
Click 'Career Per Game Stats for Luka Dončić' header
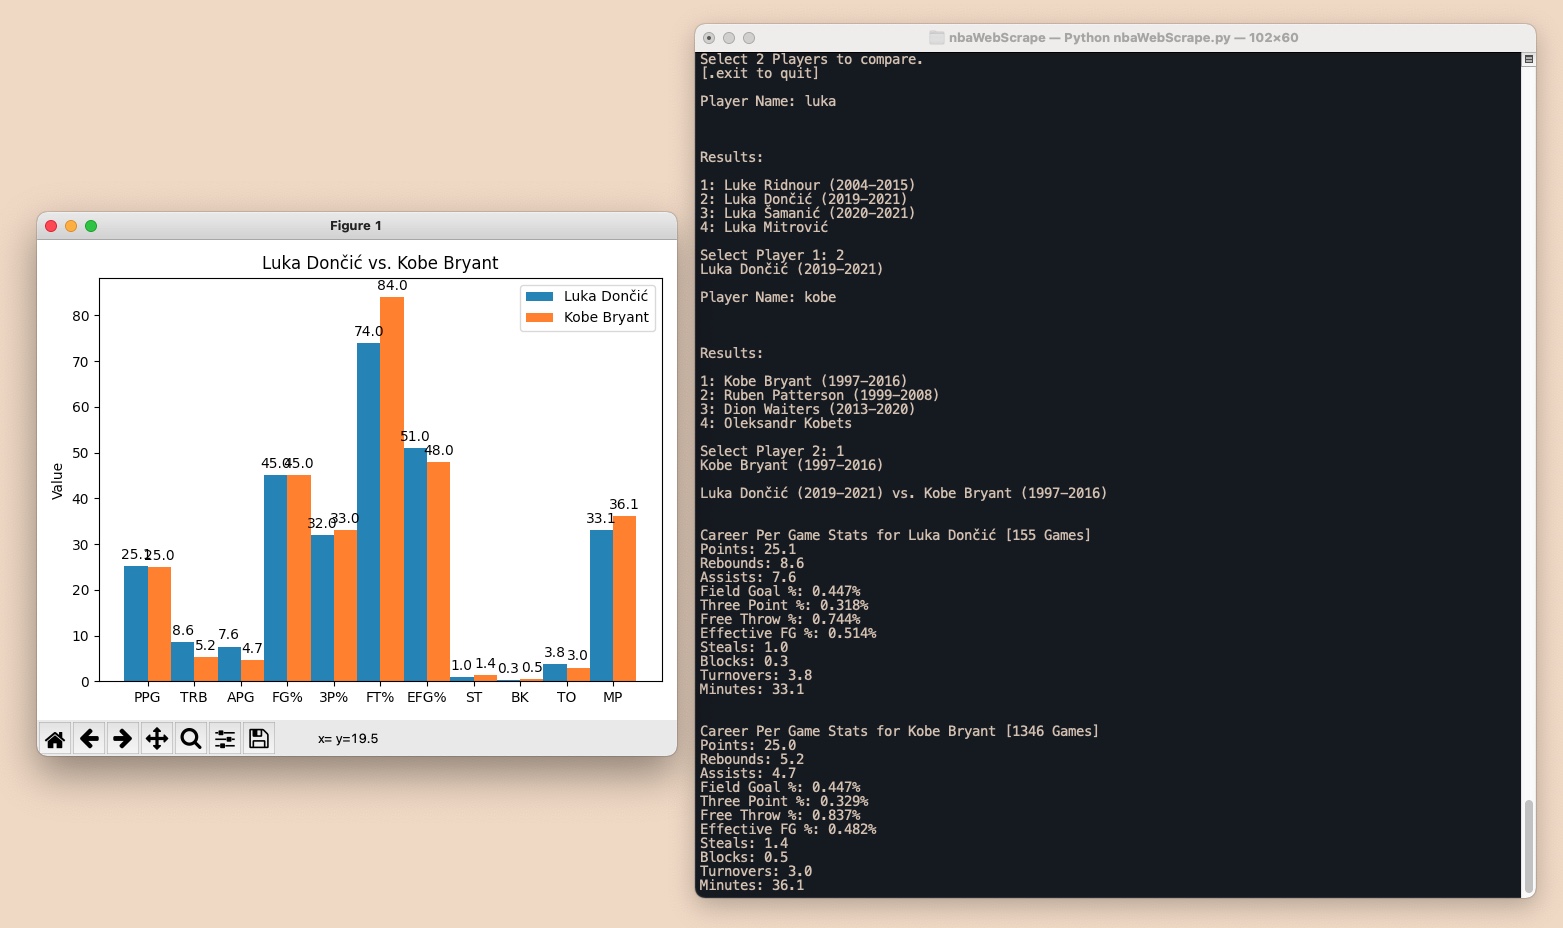tap(896, 535)
